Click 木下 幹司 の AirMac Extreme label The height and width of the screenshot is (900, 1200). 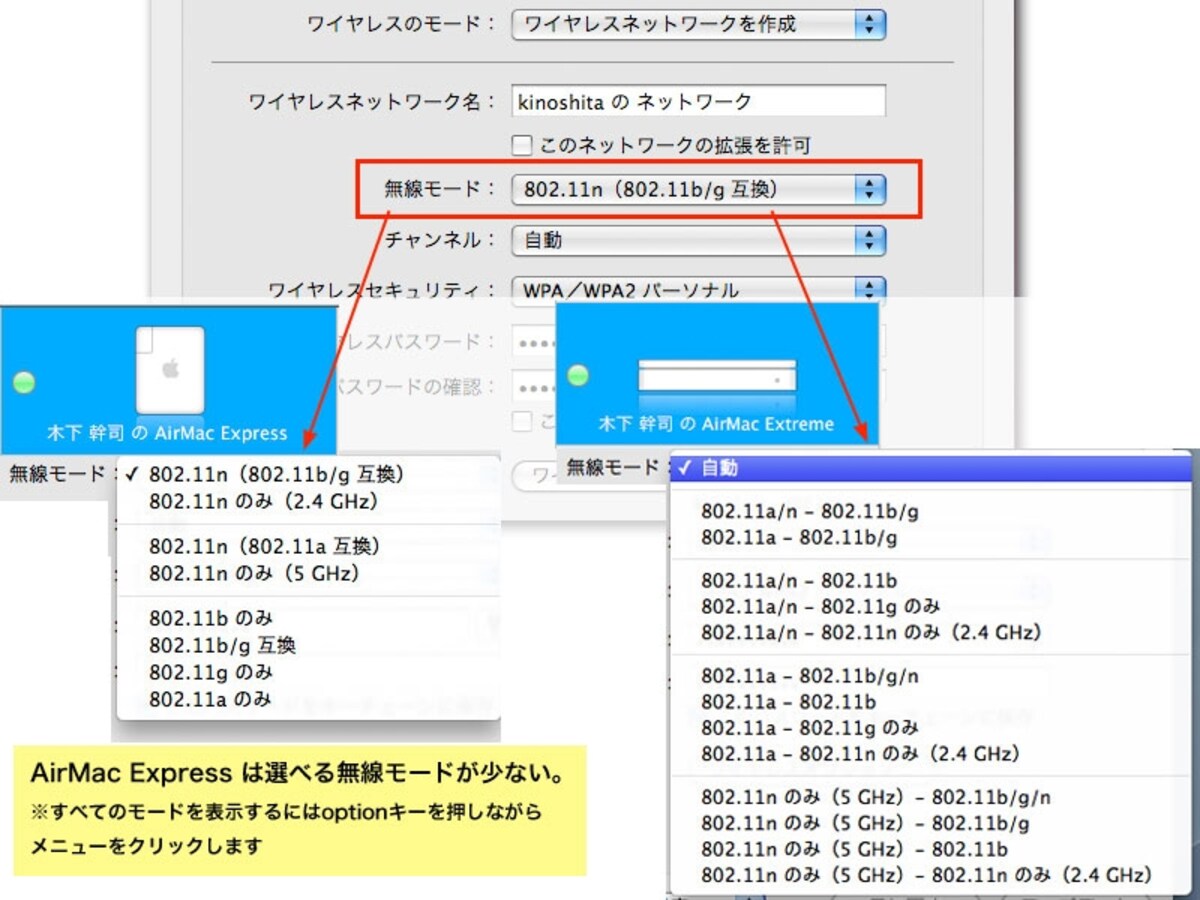click(x=716, y=424)
